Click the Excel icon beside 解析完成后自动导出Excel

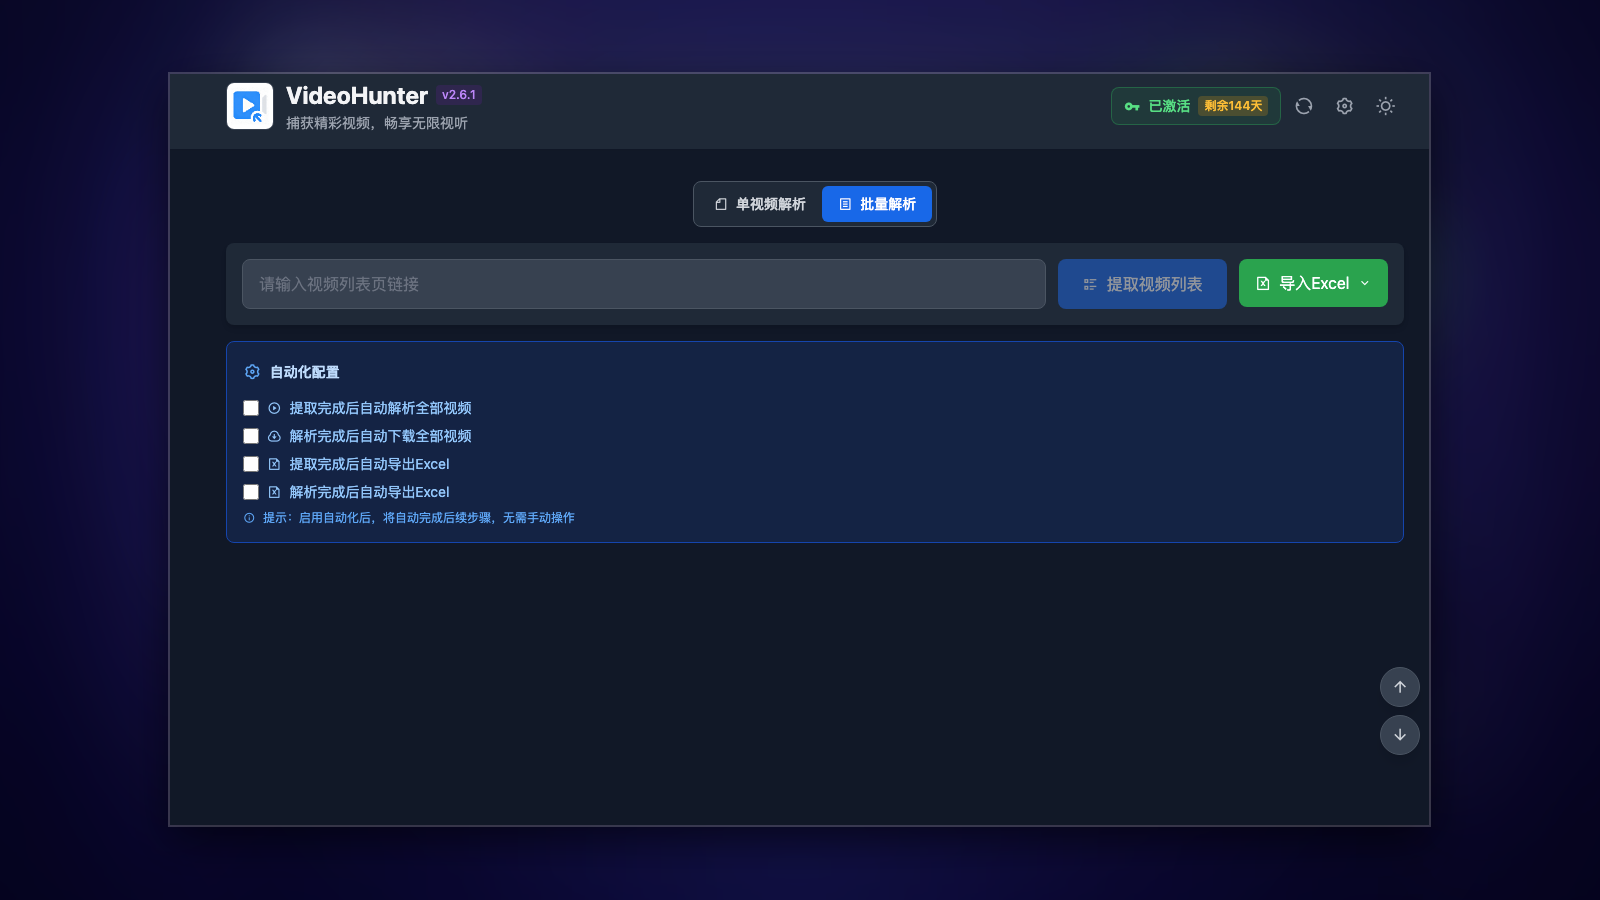pos(274,492)
